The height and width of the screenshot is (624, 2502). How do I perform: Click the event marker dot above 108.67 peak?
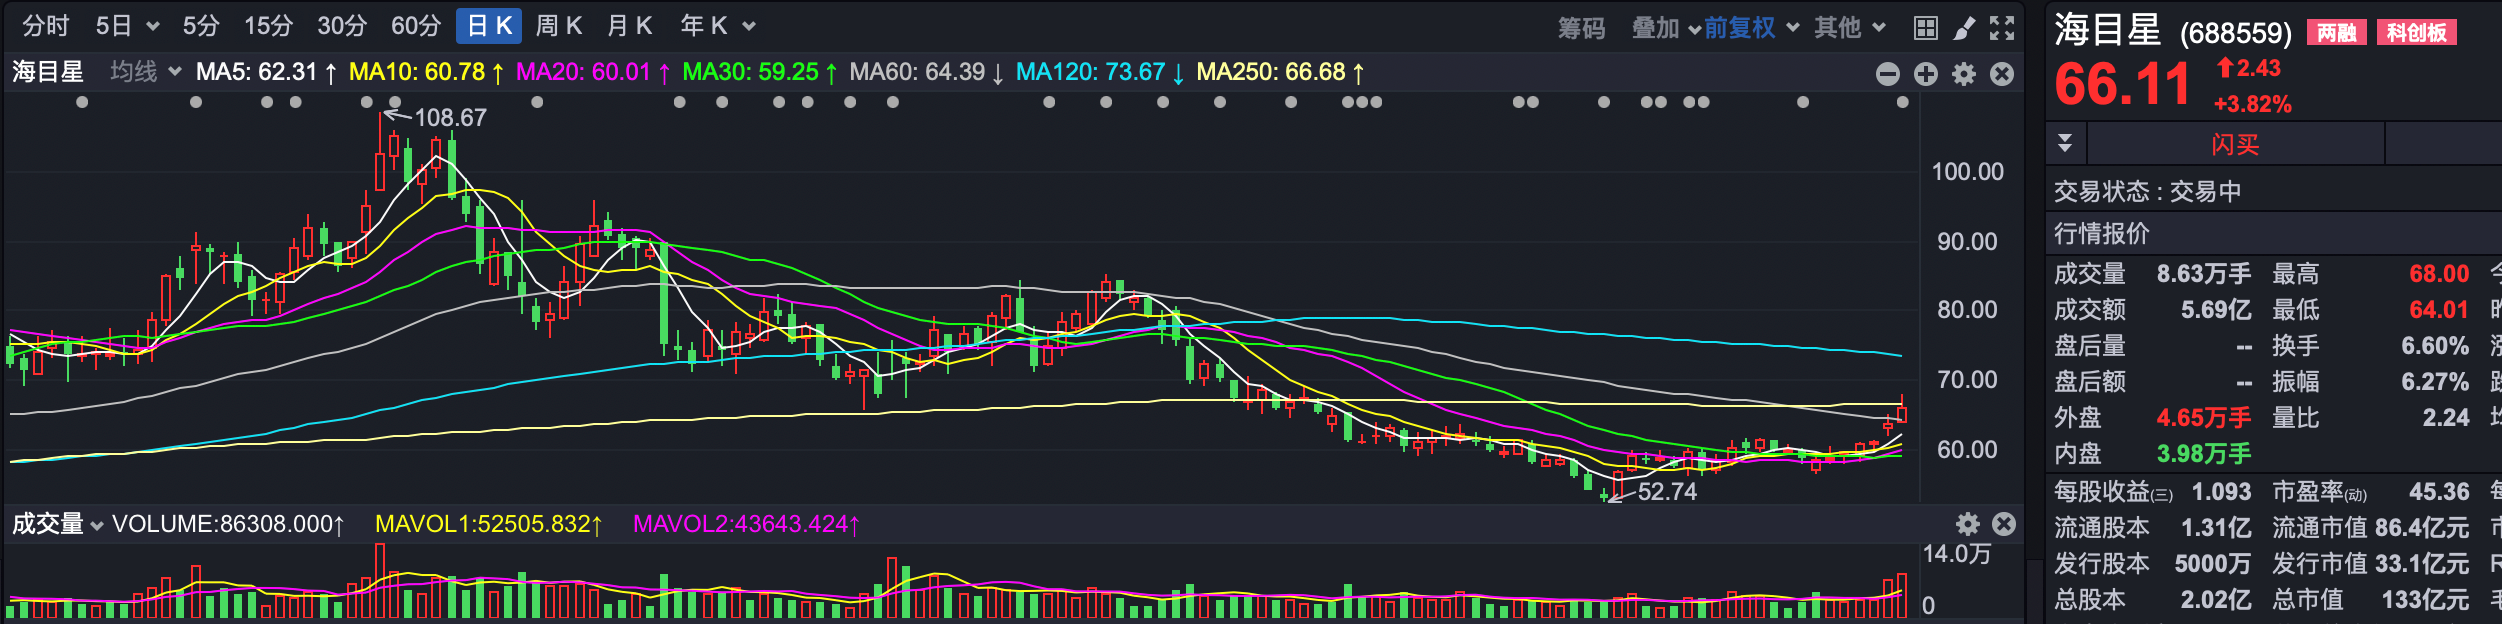(395, 102)
